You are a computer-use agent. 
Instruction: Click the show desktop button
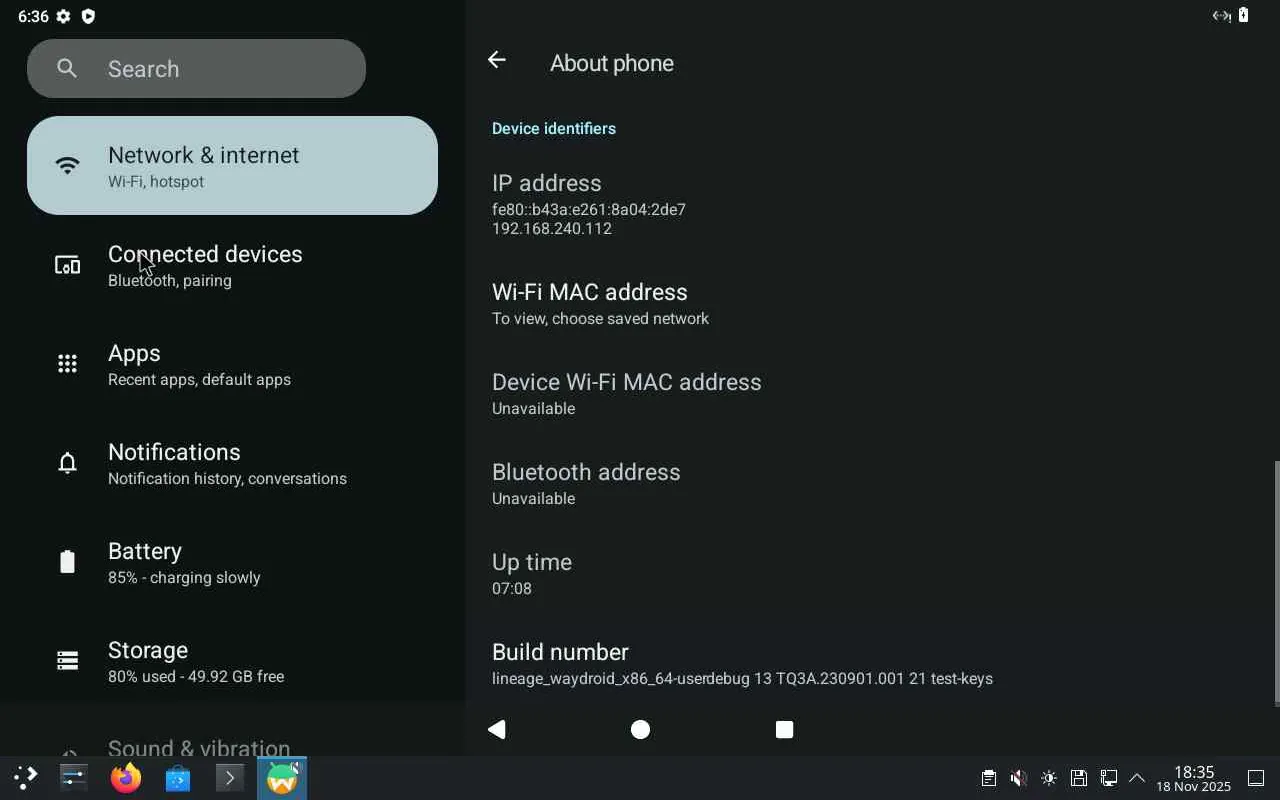1257,778
